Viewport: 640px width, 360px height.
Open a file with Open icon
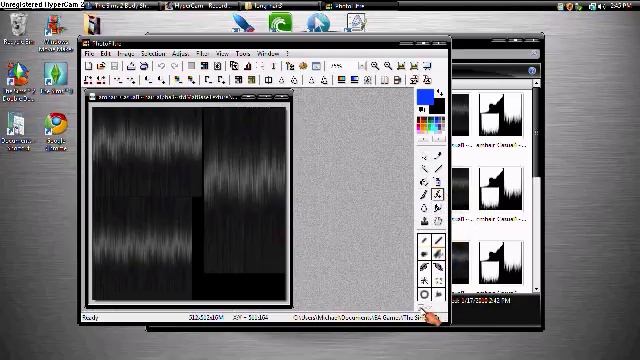101,66
